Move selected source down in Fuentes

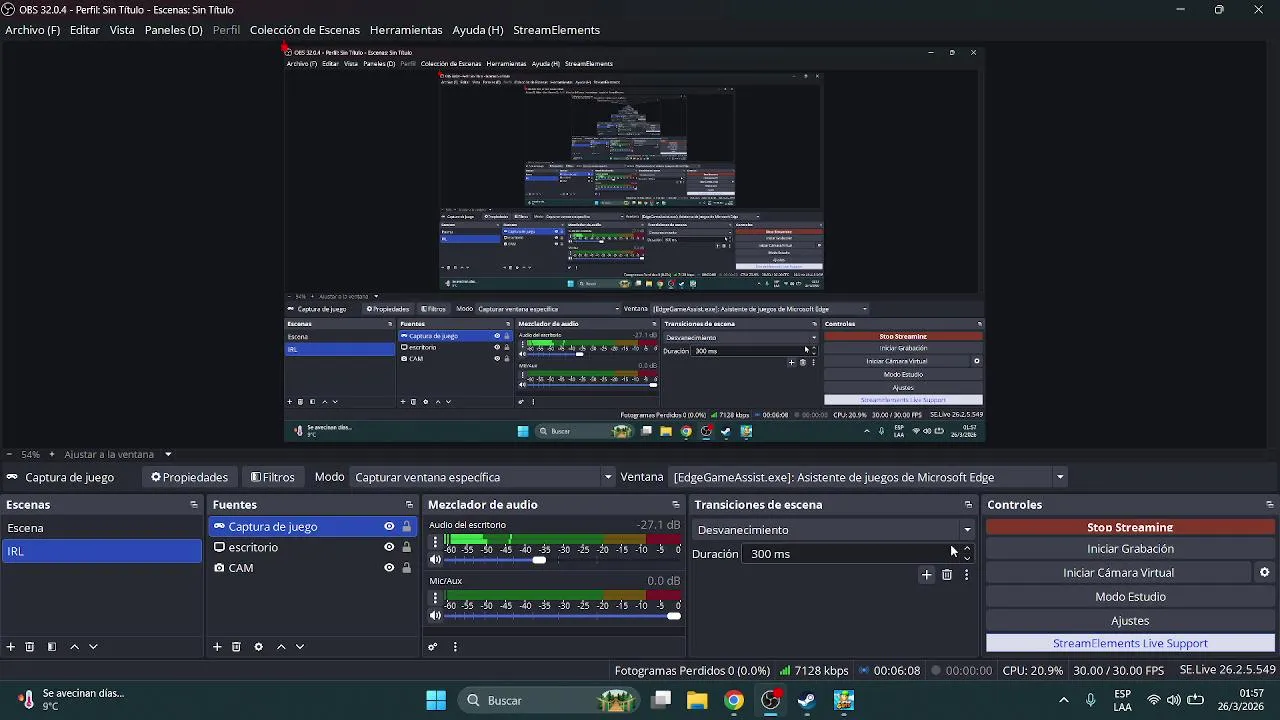(299, 647)
